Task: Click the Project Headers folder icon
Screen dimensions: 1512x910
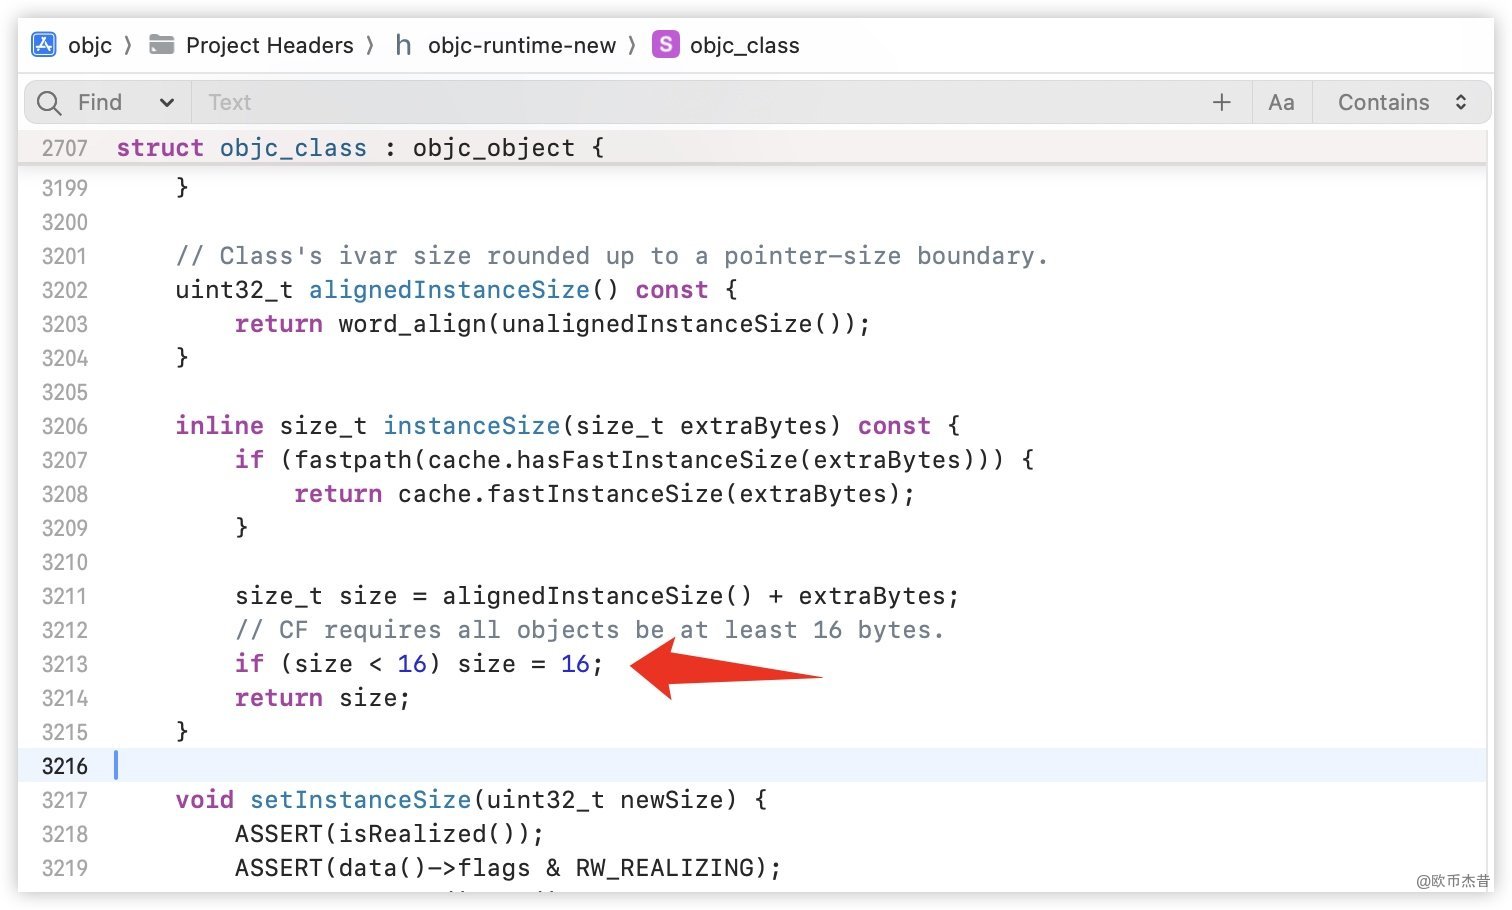Action: 161,45
